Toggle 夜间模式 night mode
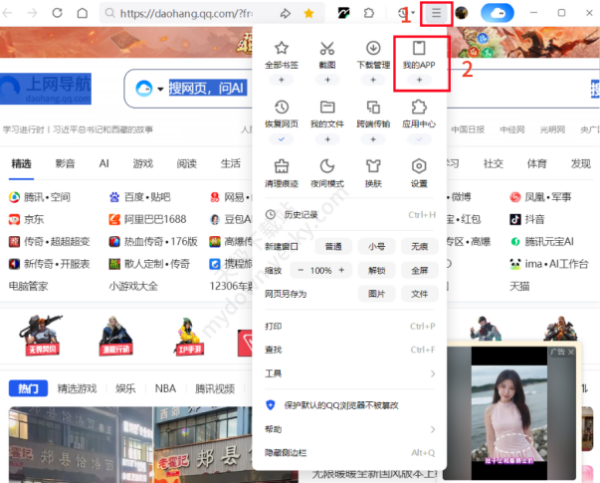Viewport: 600px width, 483px height. [x=327, y=166]
